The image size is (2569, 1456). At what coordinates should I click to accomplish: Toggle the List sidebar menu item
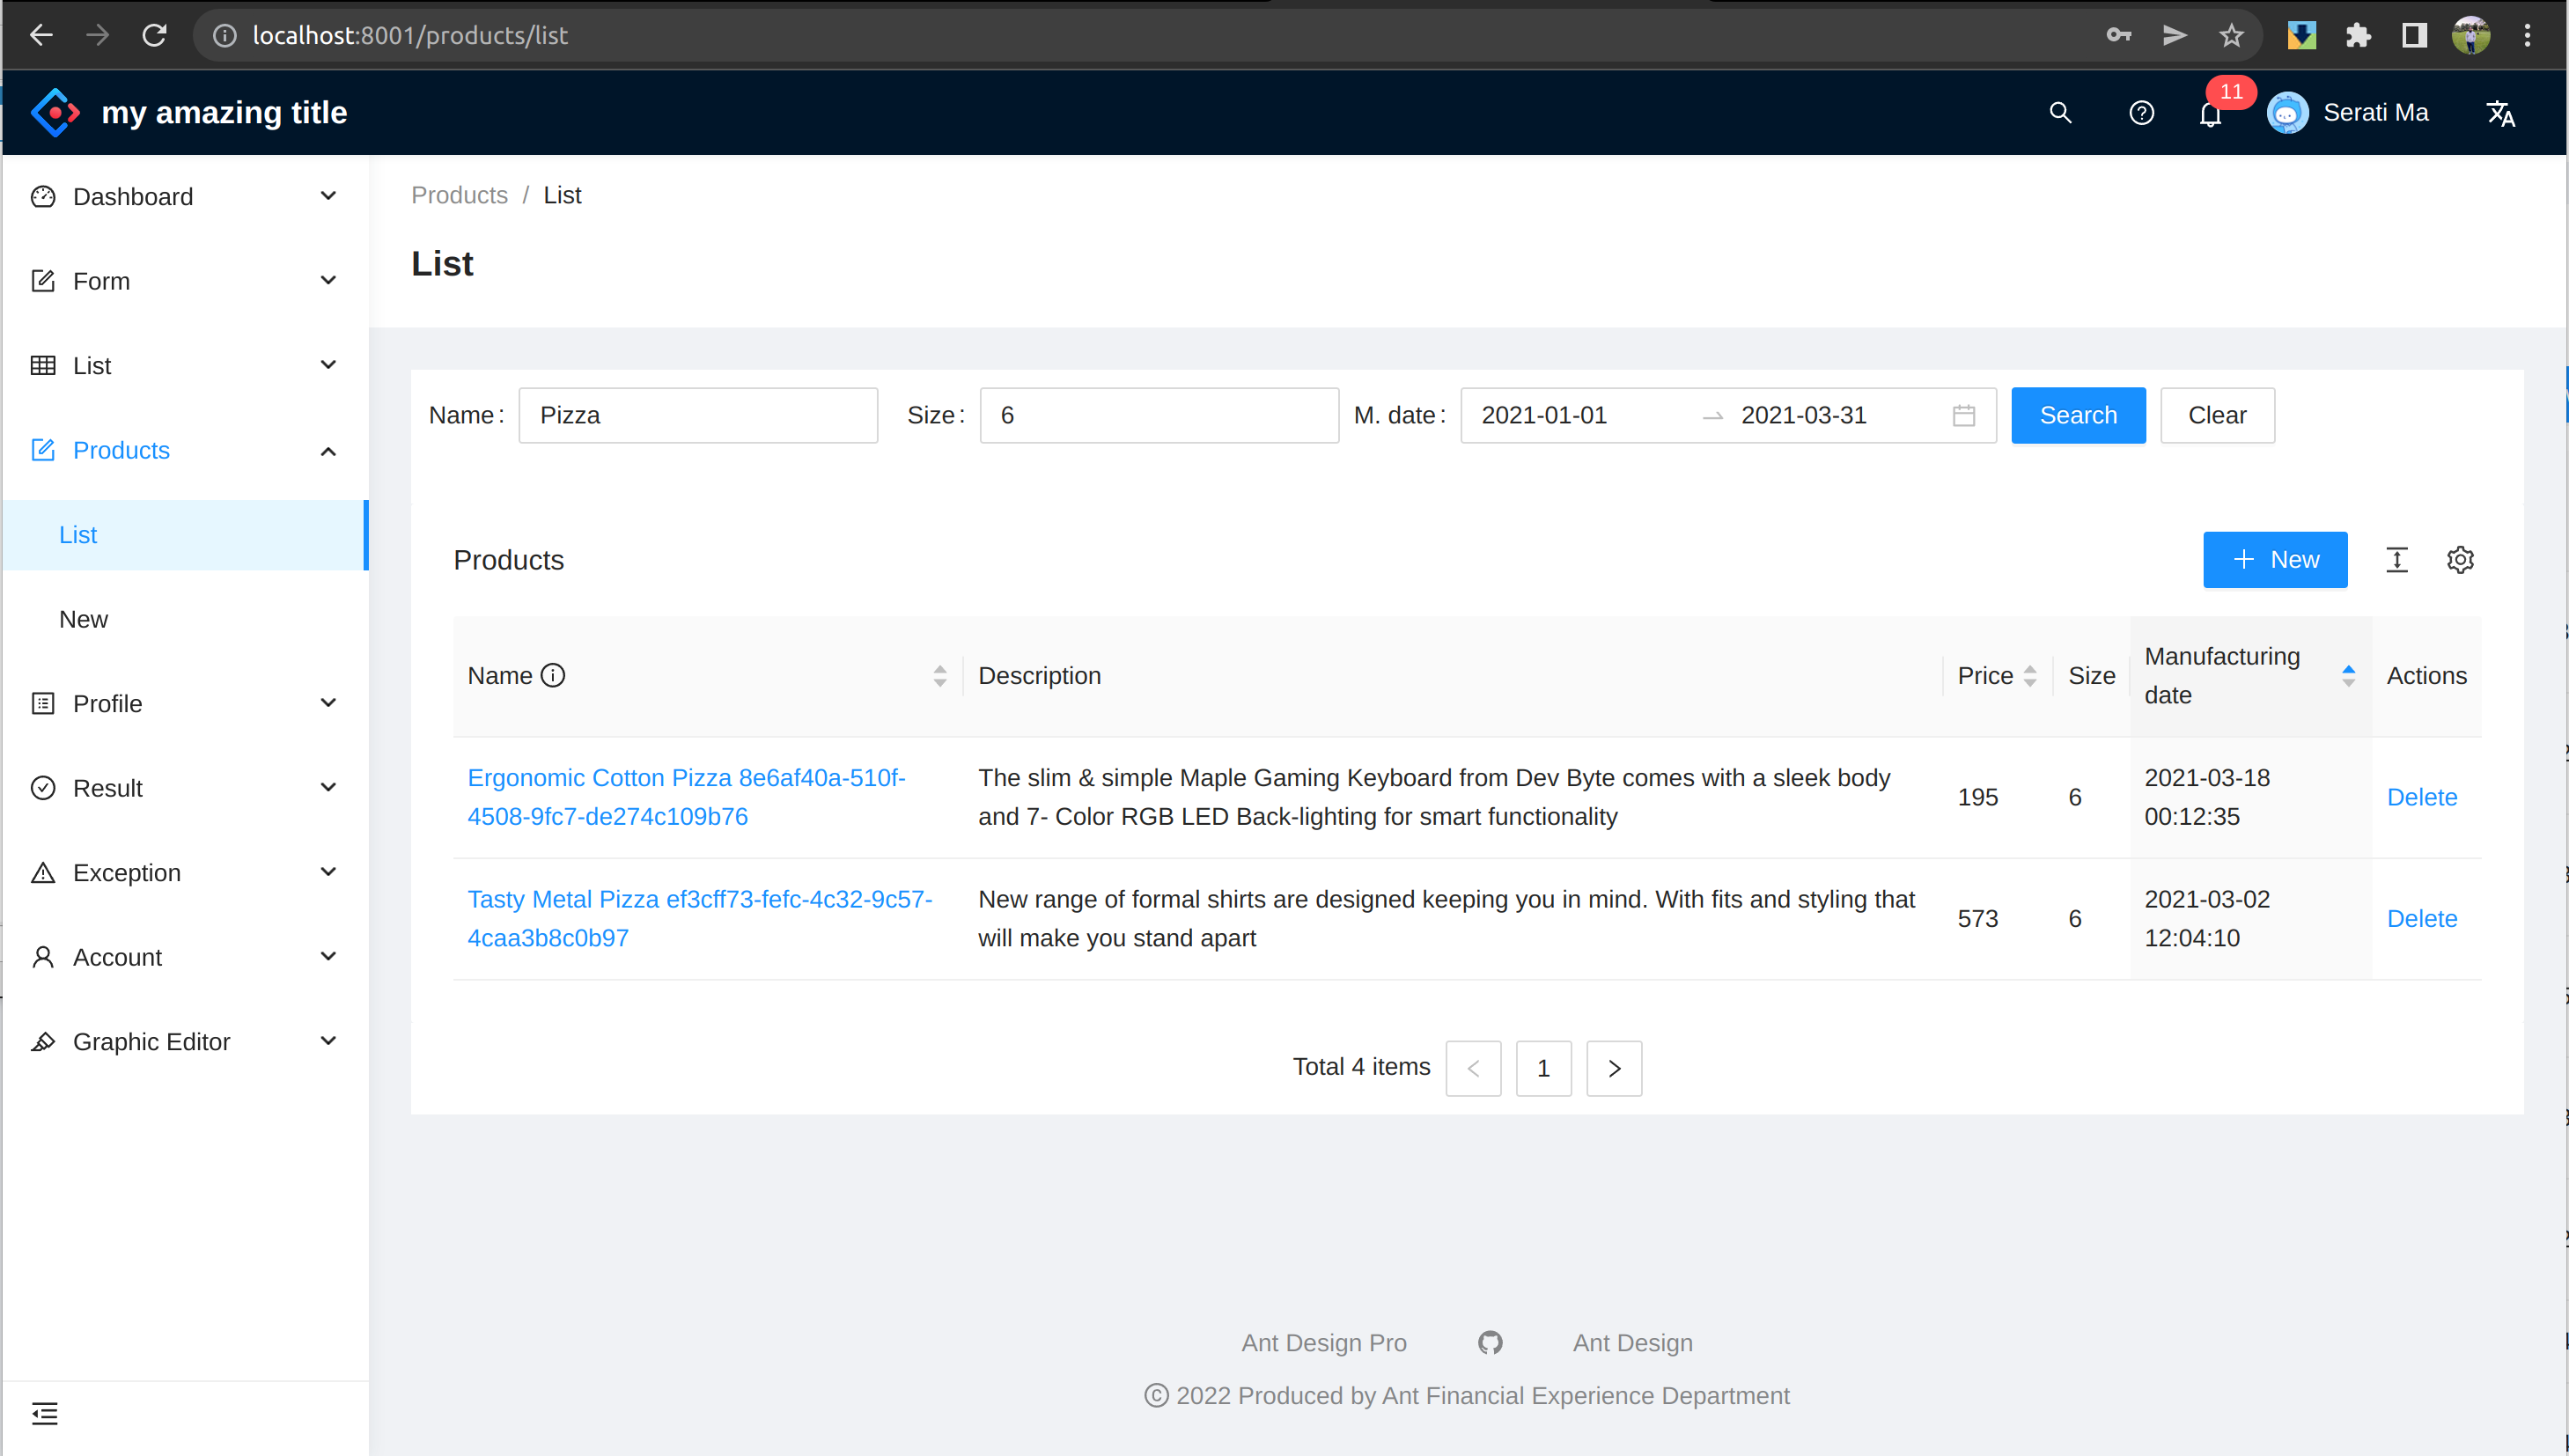[x=183, y=365]
